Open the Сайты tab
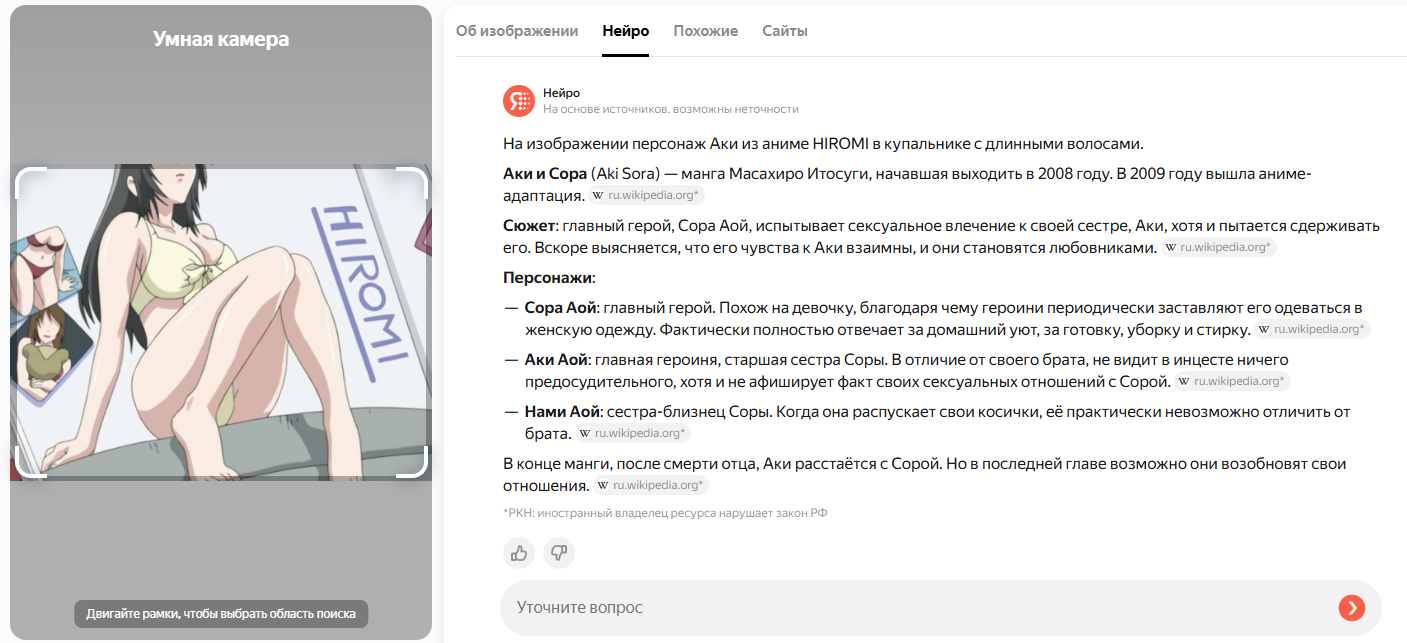Viewport: 1407px width, 643px height. coord(785,31)
